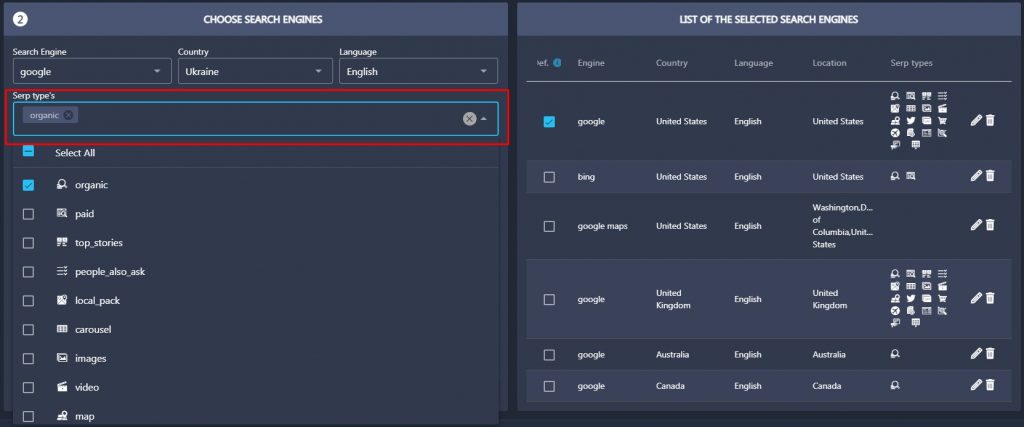The width and height of the screenshot is (1024, 427).
Task: Toggle the Select All checkbox
Action: pyautogui.click(x=28, y=151)
